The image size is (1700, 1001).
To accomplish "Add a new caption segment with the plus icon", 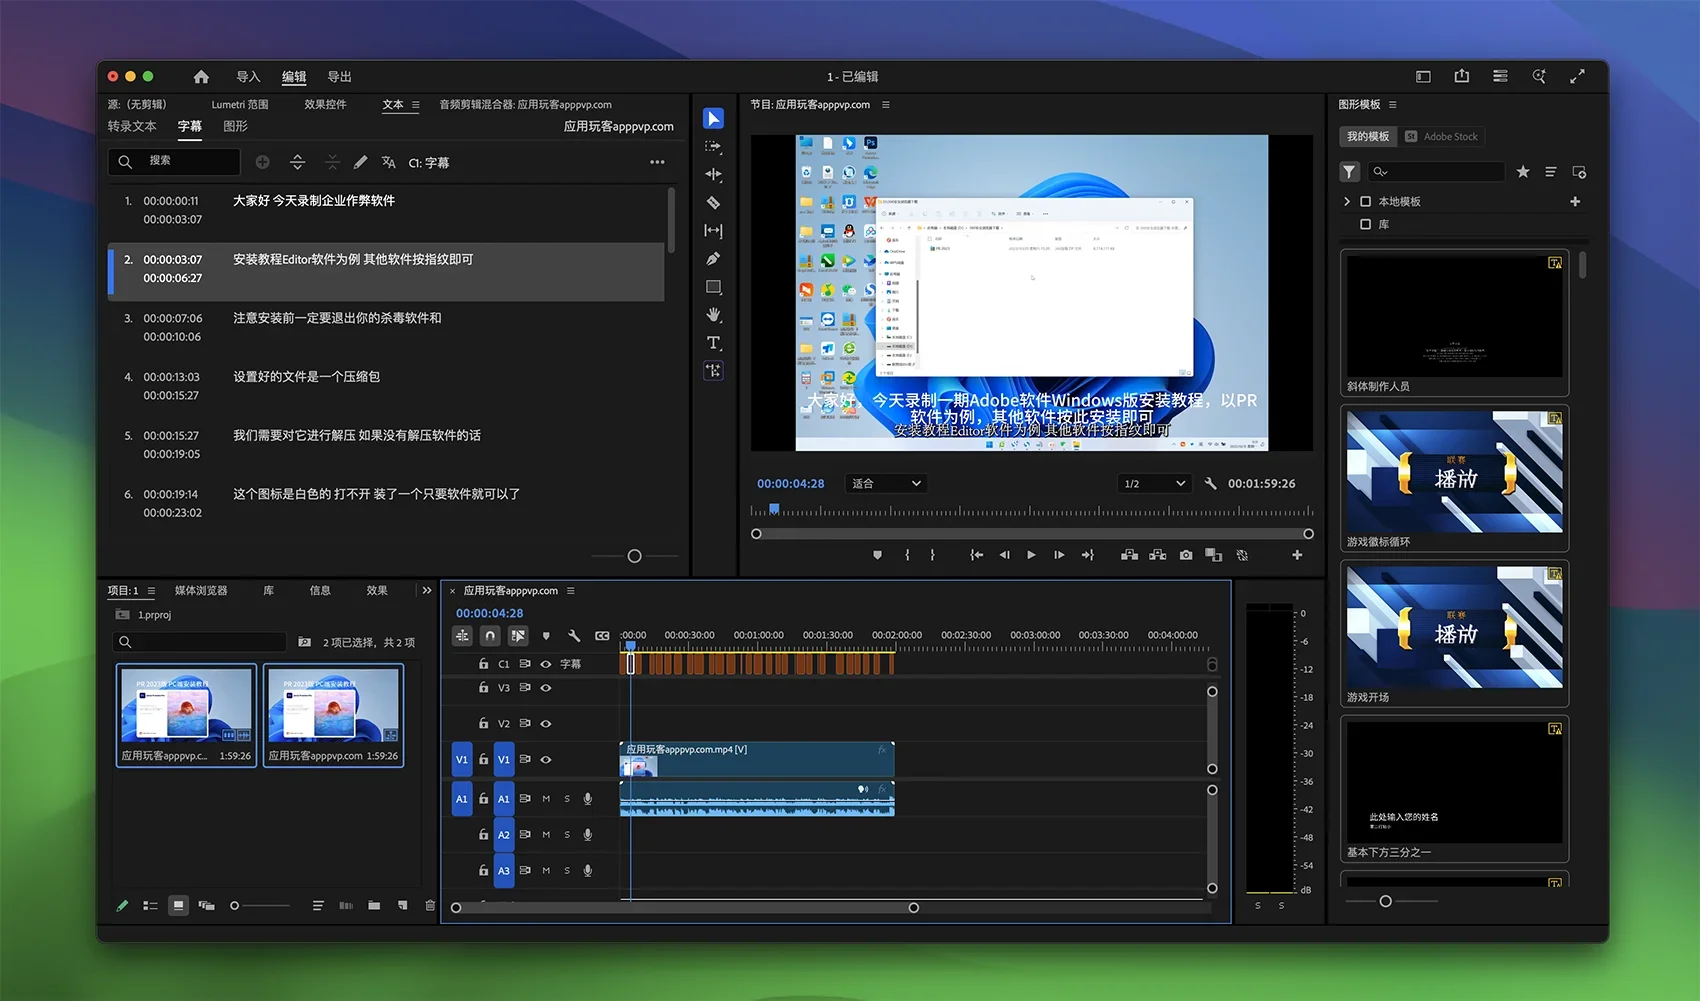I will click(262, 162).
